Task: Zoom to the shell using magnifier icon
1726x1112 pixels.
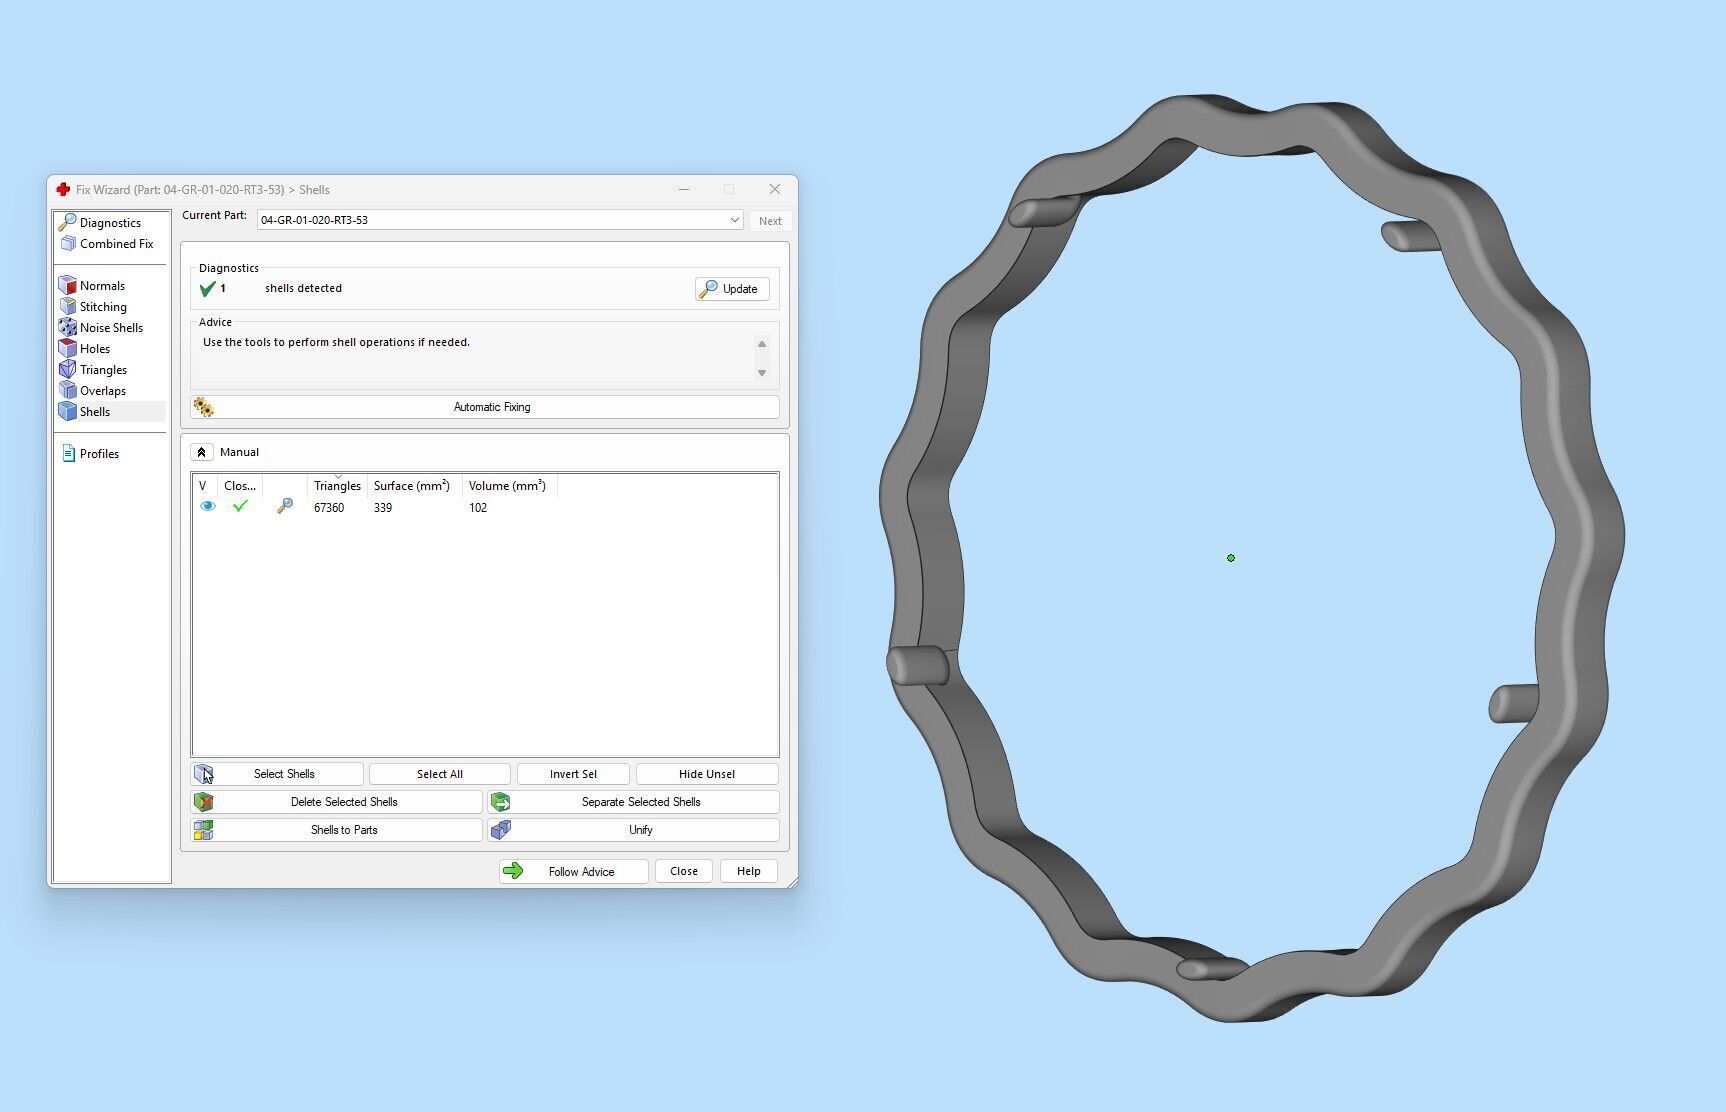Action: (x=285, y=507)
